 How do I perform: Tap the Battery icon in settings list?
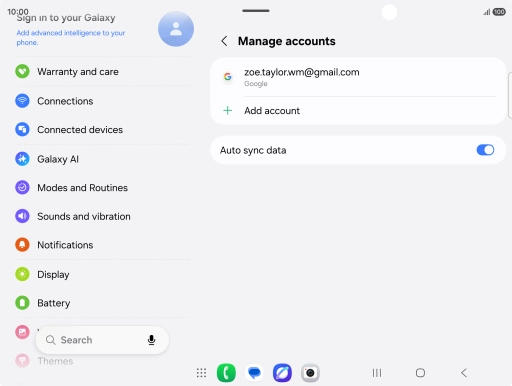[x=22, y=303]
